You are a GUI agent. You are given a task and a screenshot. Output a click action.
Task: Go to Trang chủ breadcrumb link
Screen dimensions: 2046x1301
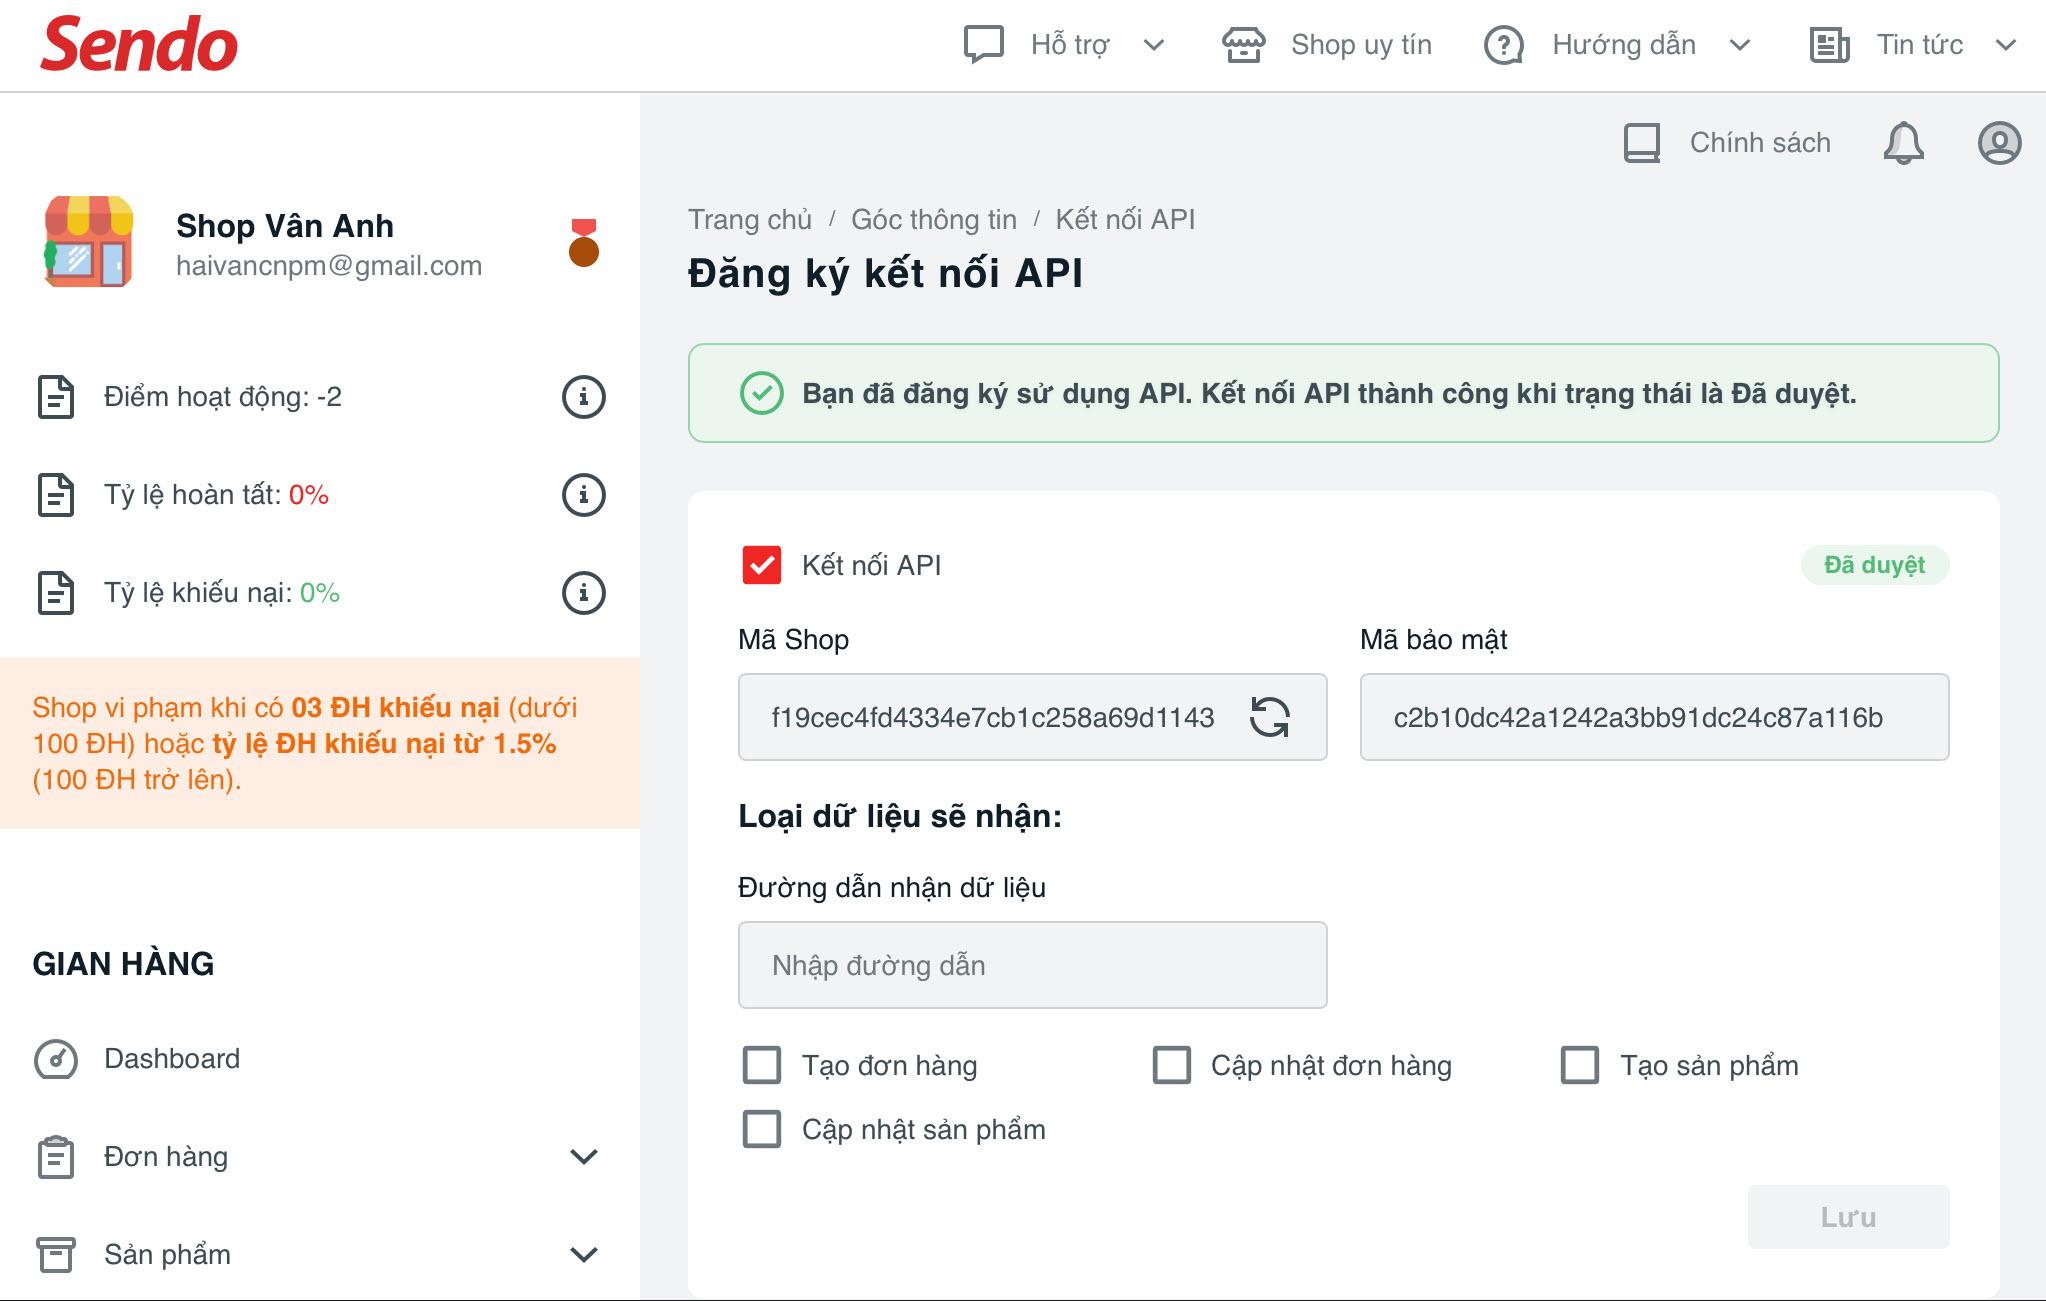point(749,220)
